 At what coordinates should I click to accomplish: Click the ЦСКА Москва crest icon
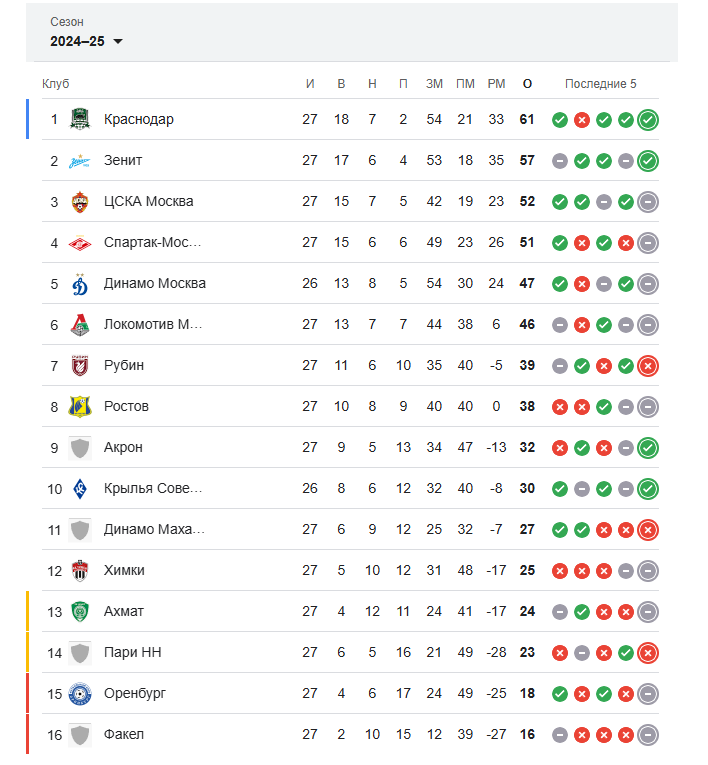coord(80,201)
